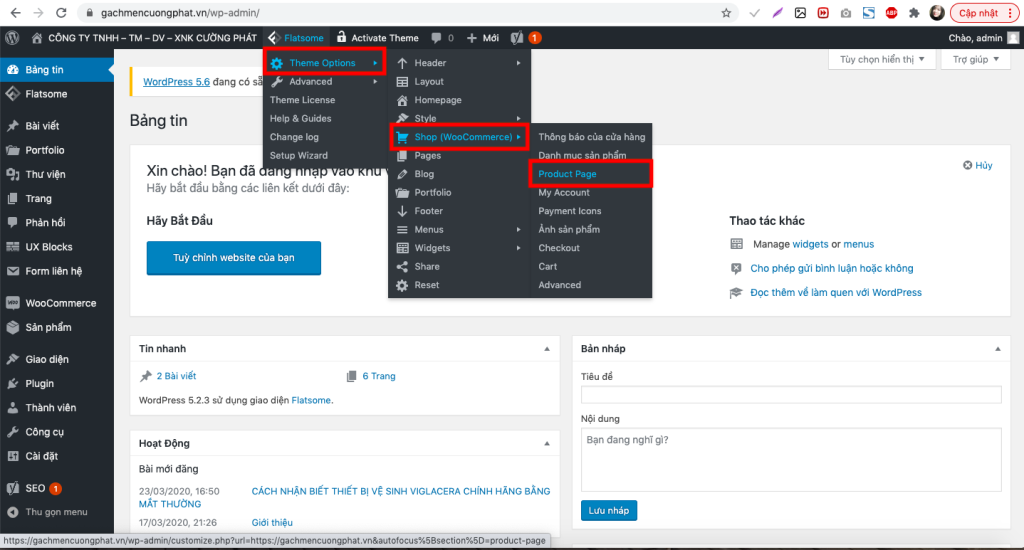Open WooCommerce in the sidebar
This screenshot has width=1024, height=550.
pyautogui.click(x=60, y=303)
